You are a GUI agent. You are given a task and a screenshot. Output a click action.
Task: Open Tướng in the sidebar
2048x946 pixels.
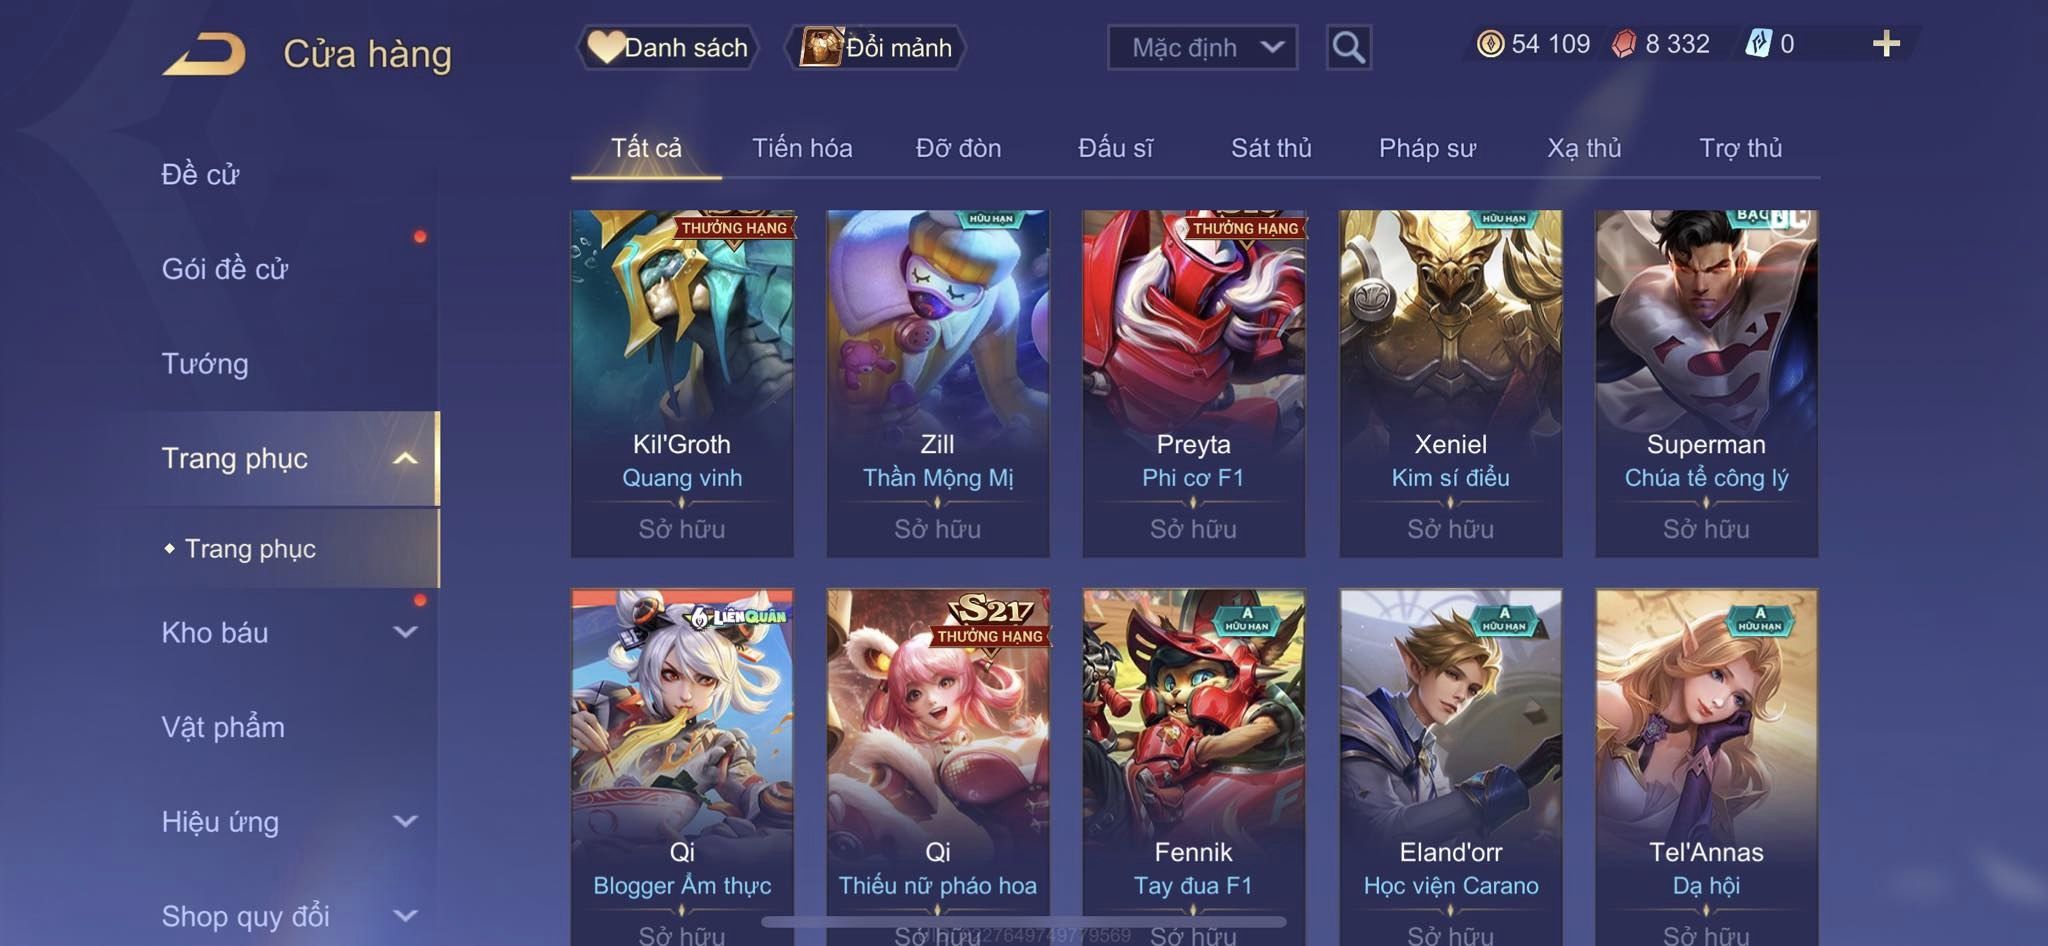[205, 364]
